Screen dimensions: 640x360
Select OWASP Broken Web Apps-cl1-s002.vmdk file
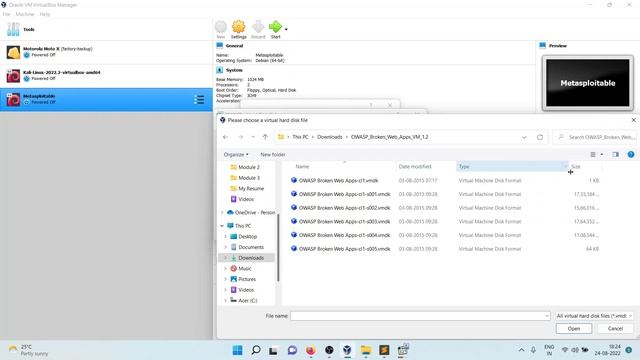click(x=344, y=208)
